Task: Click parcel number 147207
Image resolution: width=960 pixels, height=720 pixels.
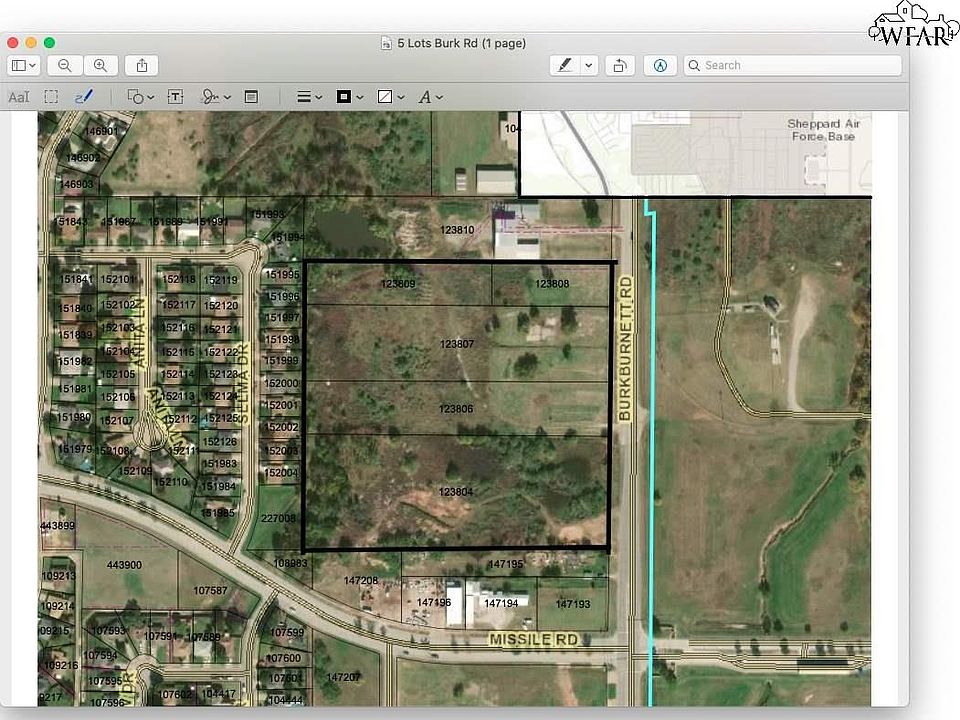Action: click(x=343, y=677)
